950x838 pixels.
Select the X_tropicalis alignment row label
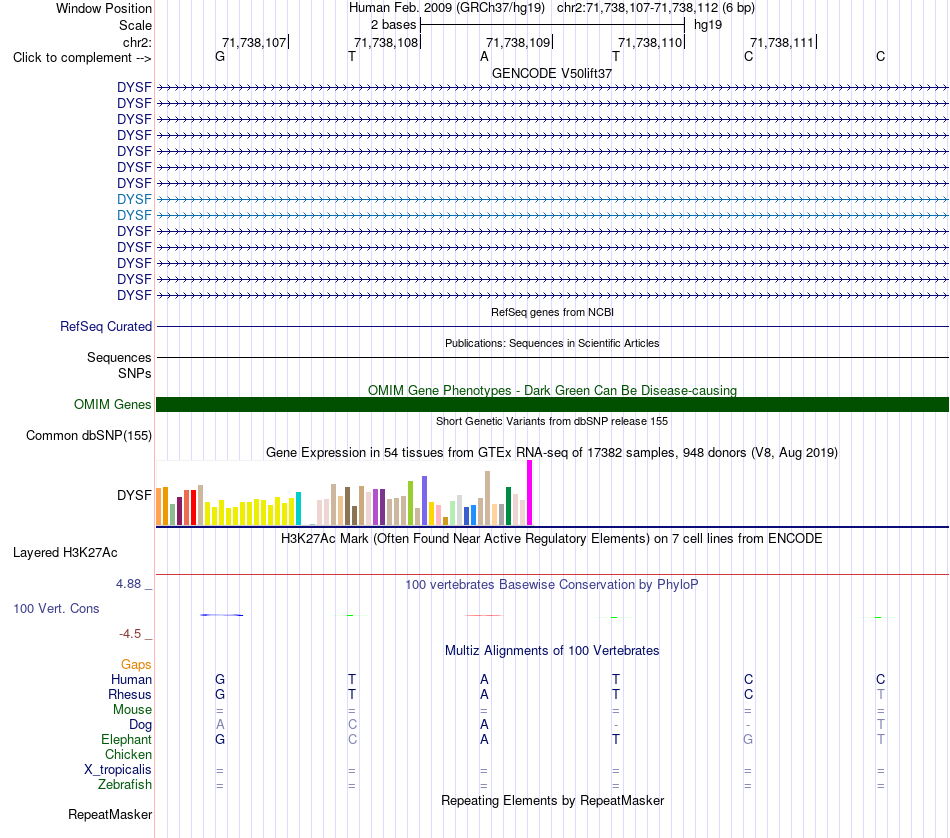point(118,770)
